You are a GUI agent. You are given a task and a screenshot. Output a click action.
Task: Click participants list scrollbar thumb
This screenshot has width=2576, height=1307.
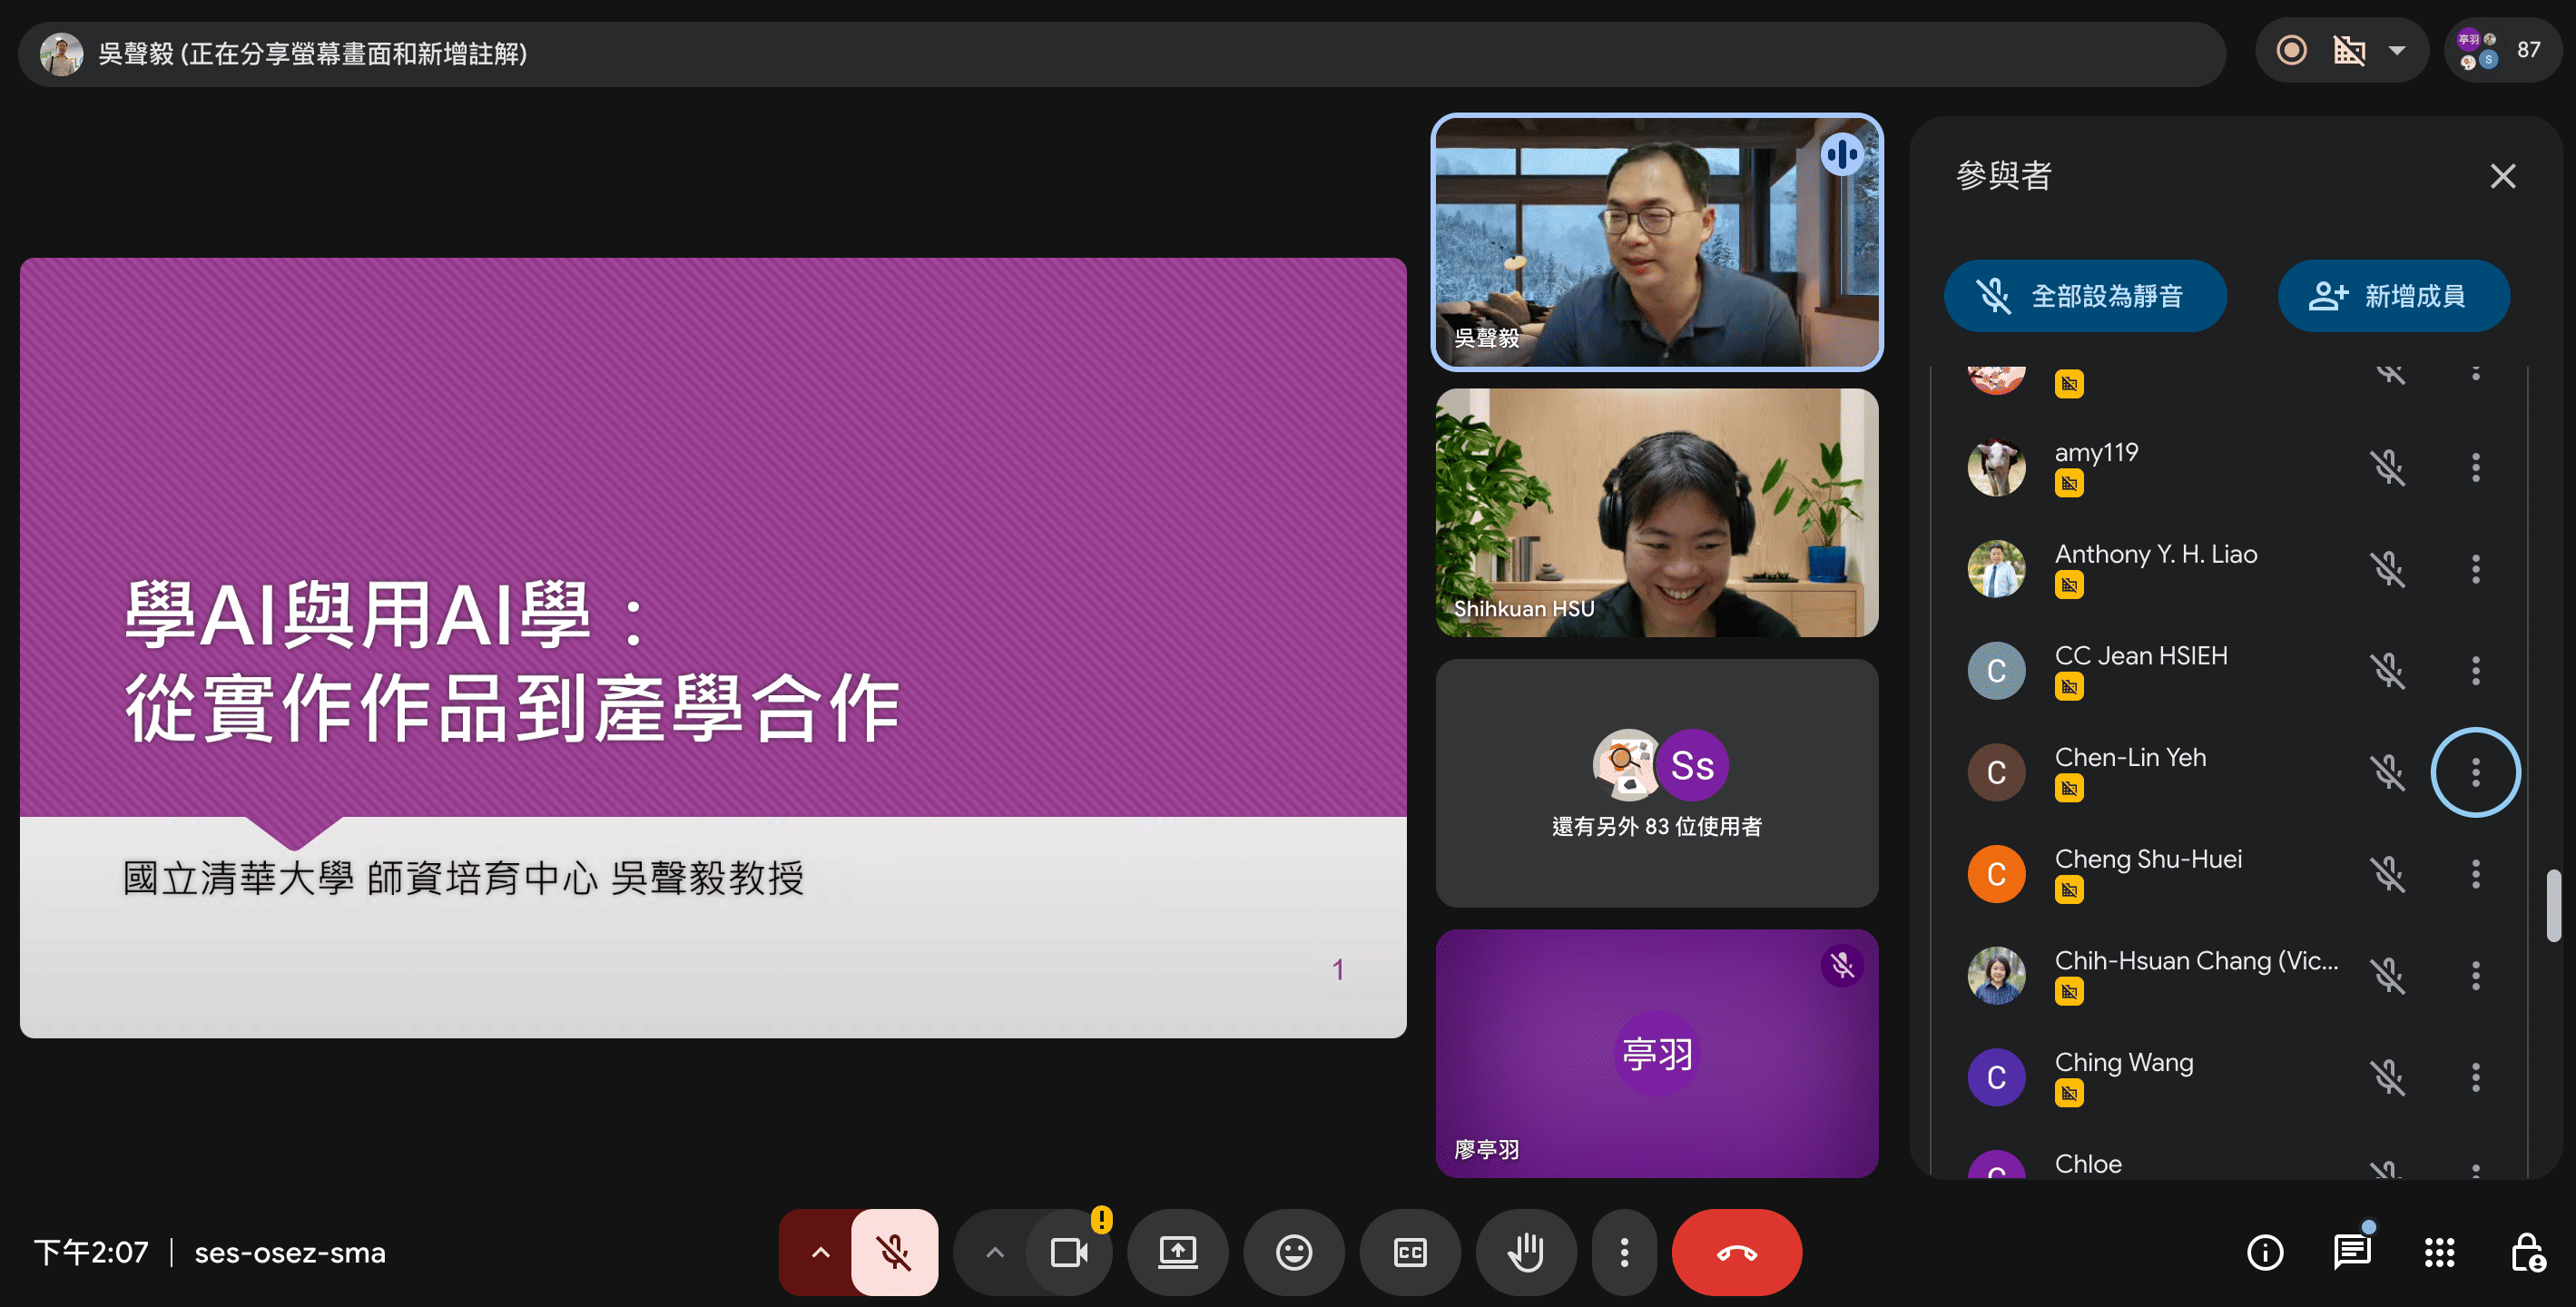pyautogui.click(x=2553, y=906)
